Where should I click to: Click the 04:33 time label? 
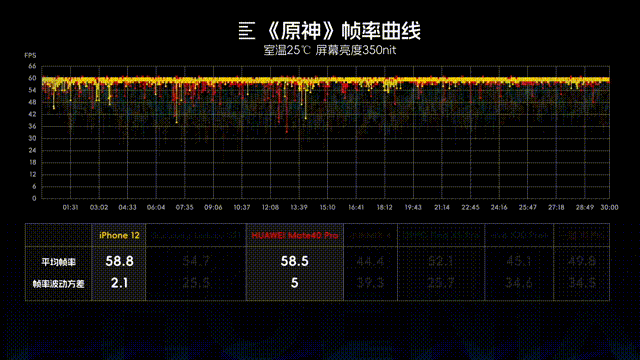(127, 207)
